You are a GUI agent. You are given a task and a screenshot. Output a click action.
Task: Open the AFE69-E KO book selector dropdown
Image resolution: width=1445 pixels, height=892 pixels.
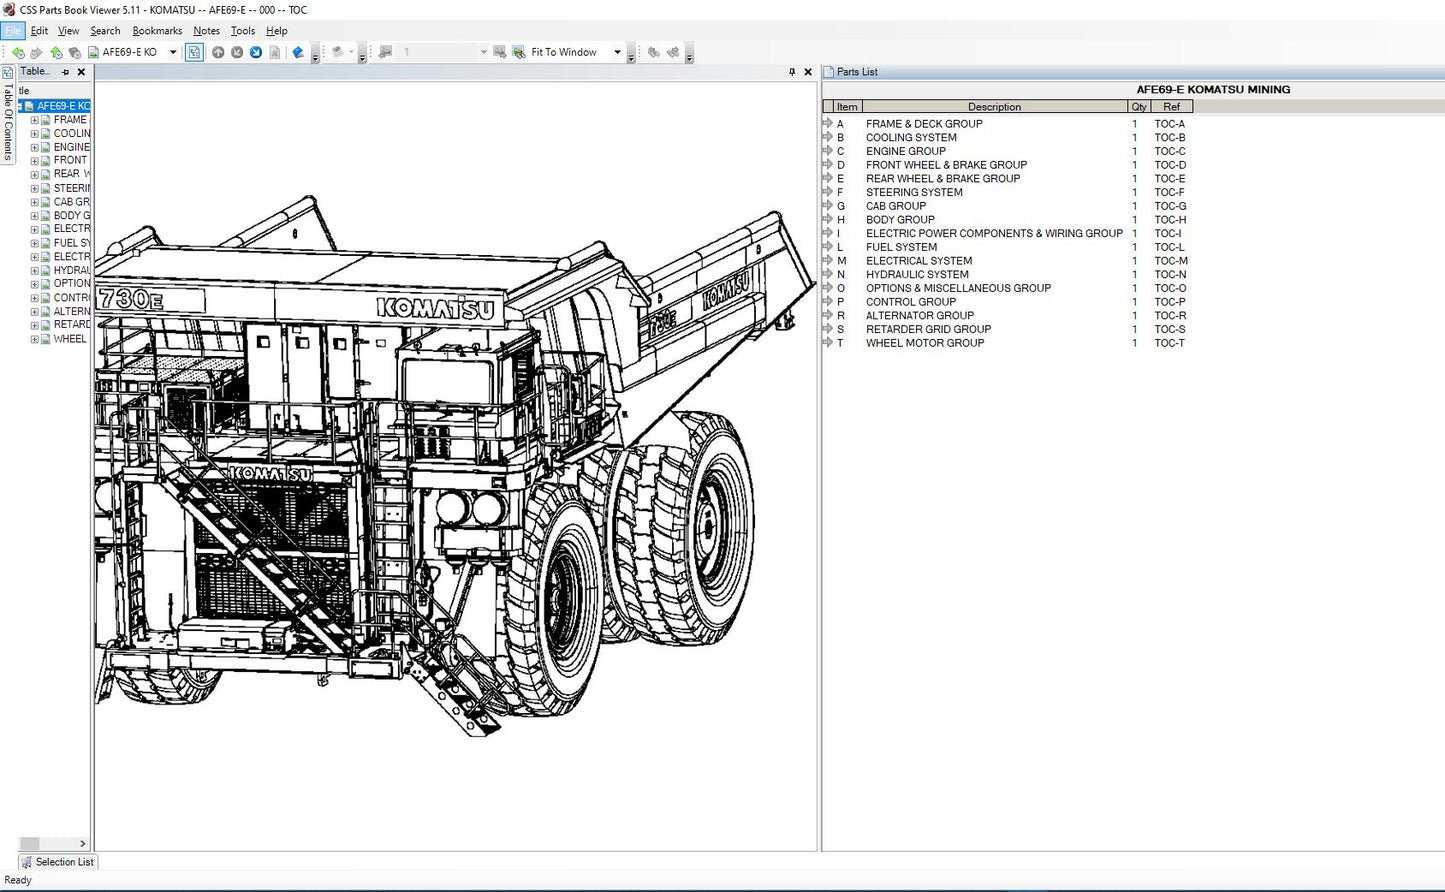click(x=173, y=52)
